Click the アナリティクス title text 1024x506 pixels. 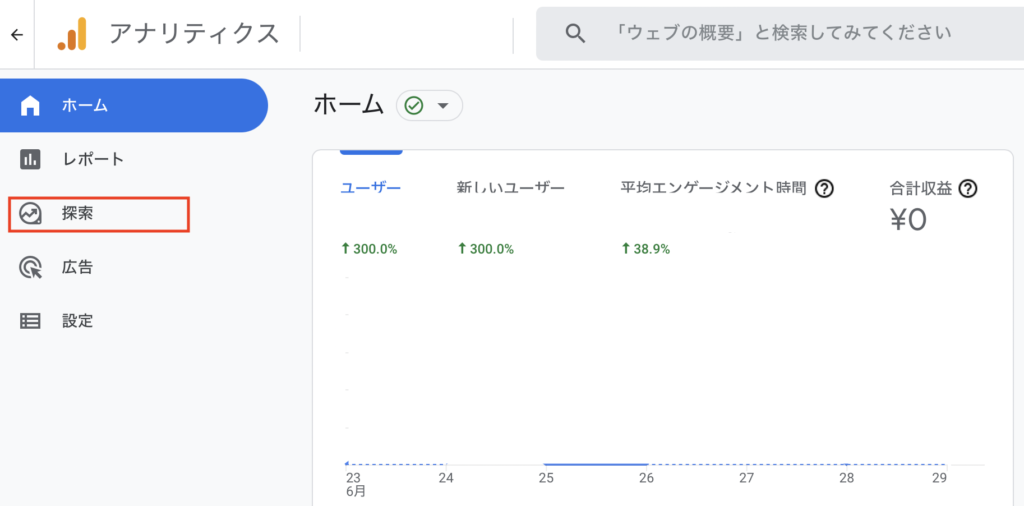194,34
